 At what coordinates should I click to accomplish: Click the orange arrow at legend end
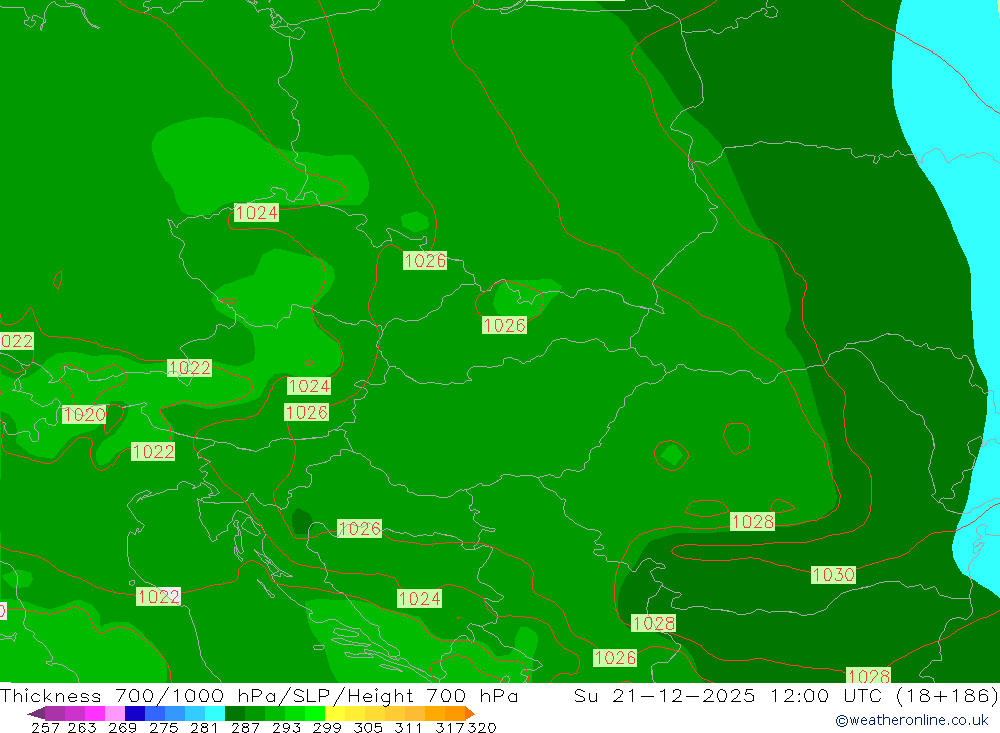469,713
